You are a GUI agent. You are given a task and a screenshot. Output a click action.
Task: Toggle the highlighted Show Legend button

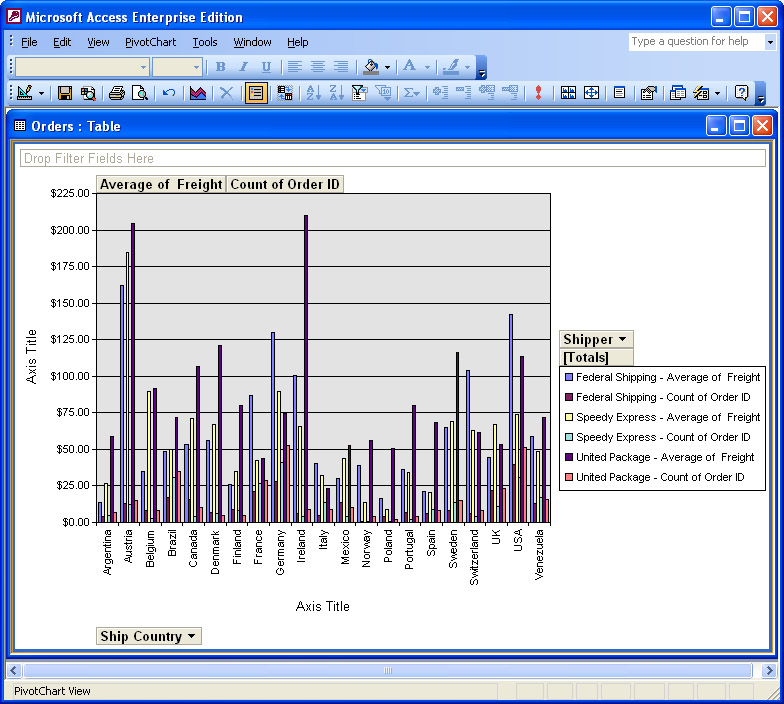pos(256,93)
